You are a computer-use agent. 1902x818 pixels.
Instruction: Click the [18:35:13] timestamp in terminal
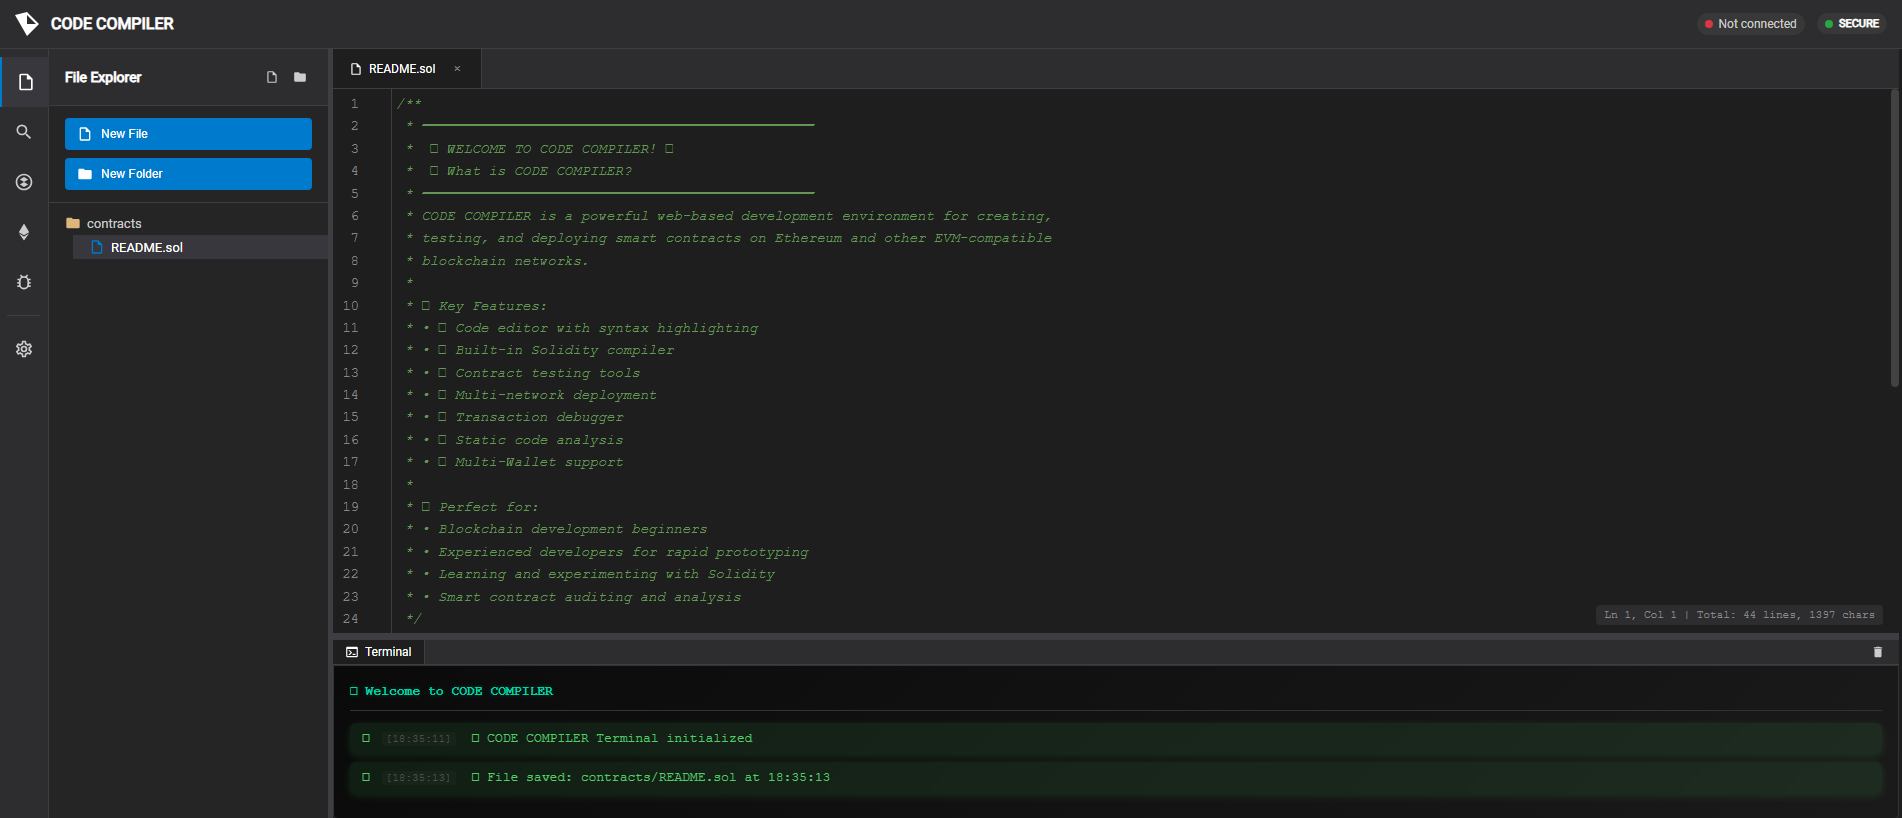click(419, 778)
